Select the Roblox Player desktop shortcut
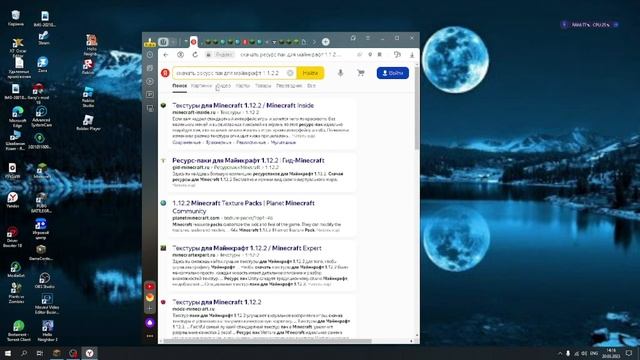Screen dimensions: 640x360 [x=88, y=123]
